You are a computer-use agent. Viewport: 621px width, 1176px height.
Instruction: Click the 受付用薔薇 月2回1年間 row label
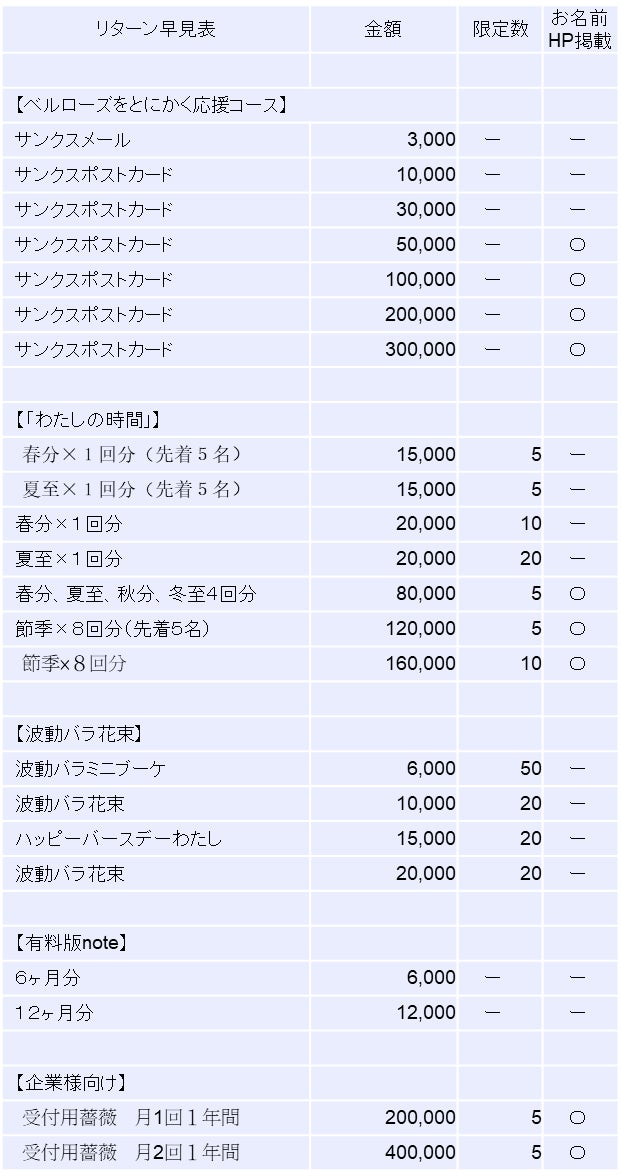pos(130,1153)
